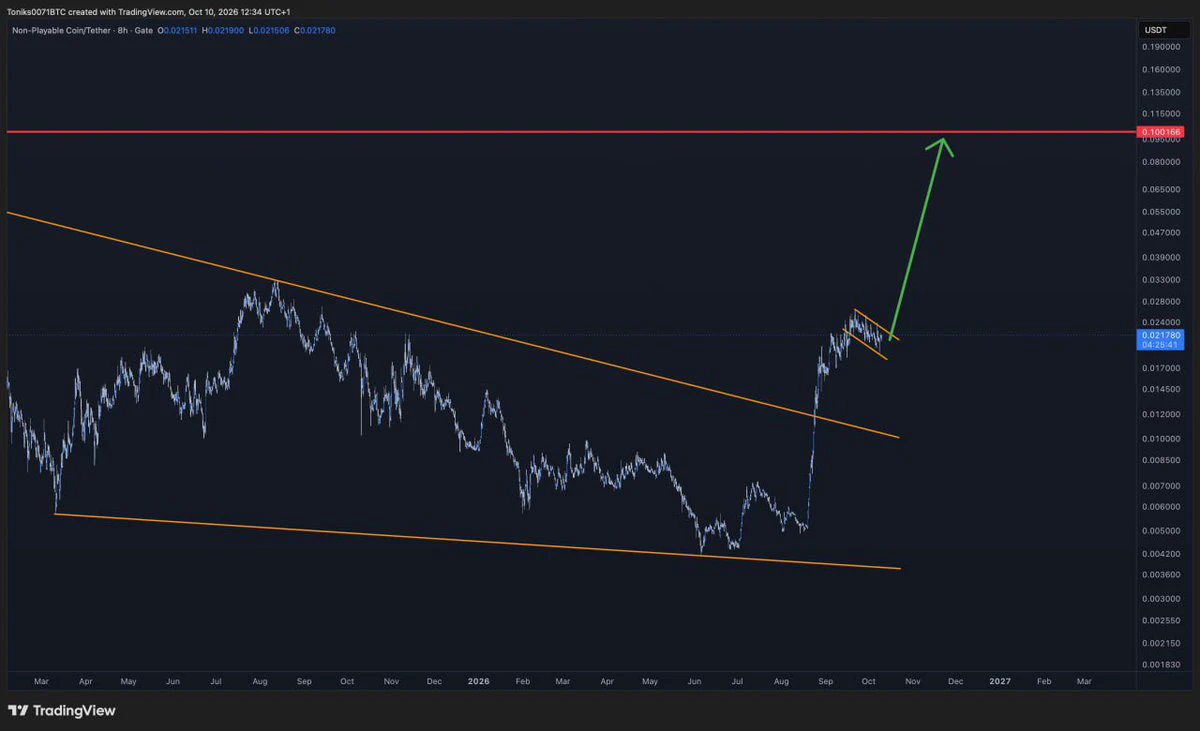The height and width of the screenshot is (731, 1200).
Task: Click the 04:25:41 bar countdown timer
Action: 1162,345
